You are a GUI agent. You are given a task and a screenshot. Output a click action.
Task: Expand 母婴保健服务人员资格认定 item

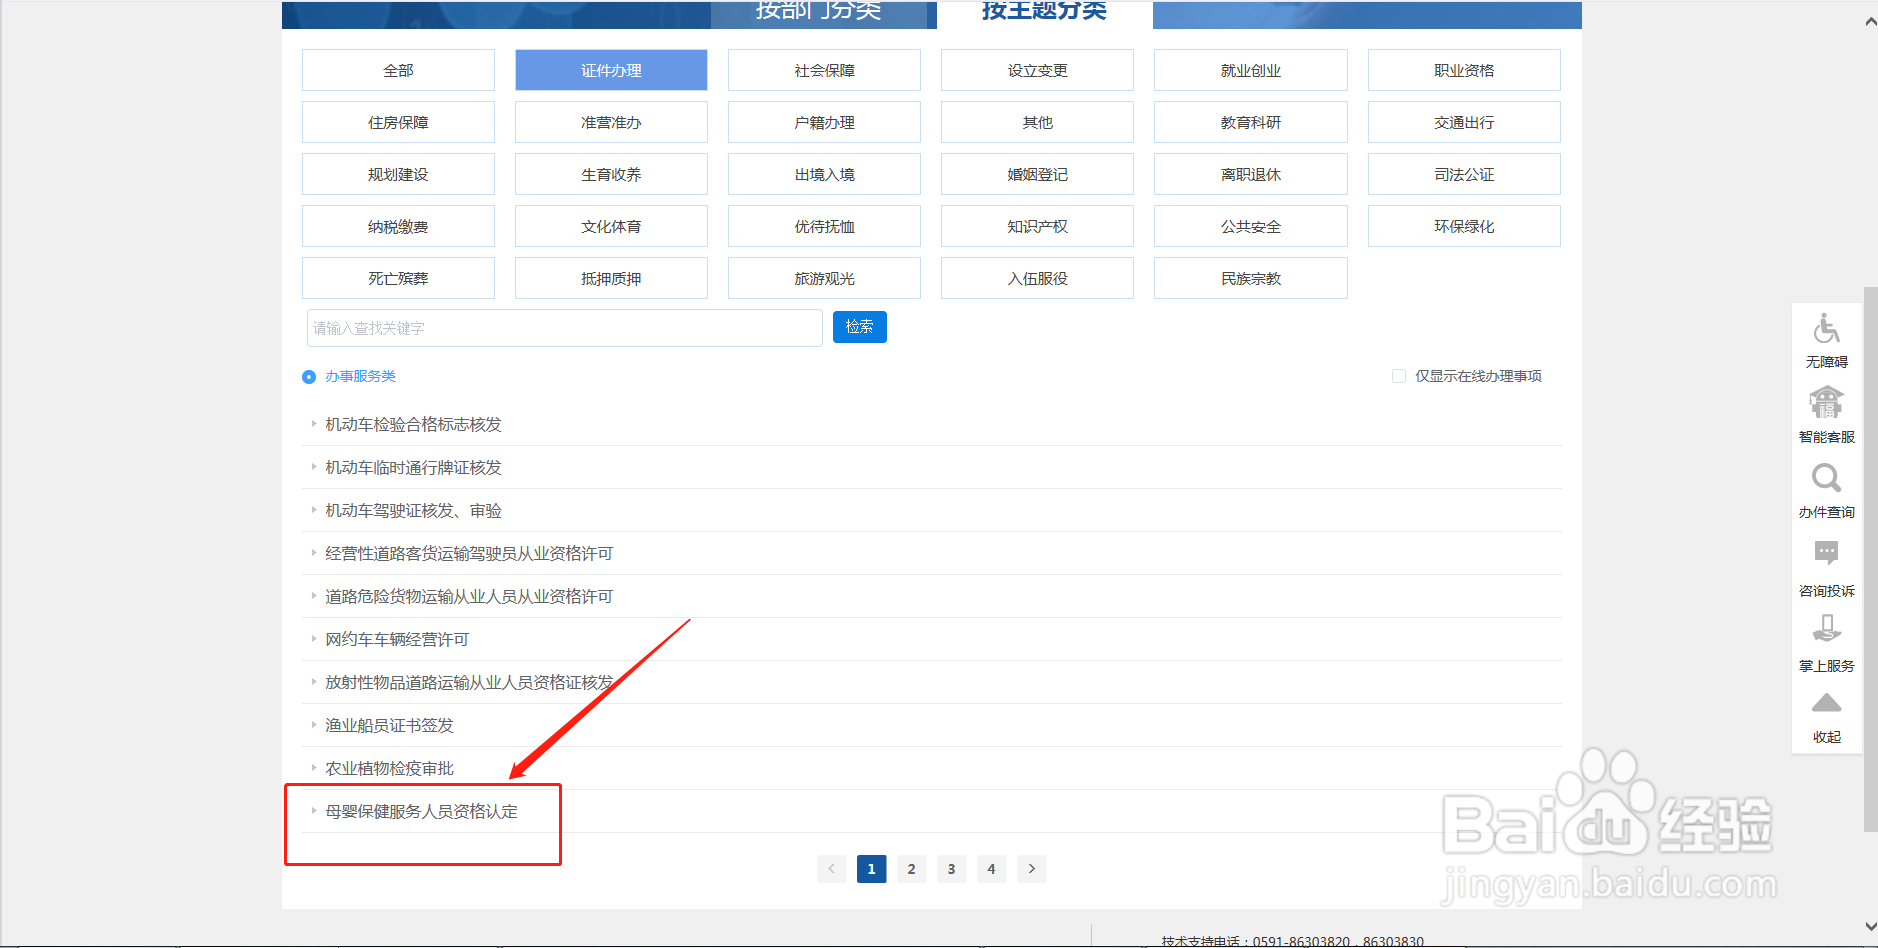click(420, 811)
